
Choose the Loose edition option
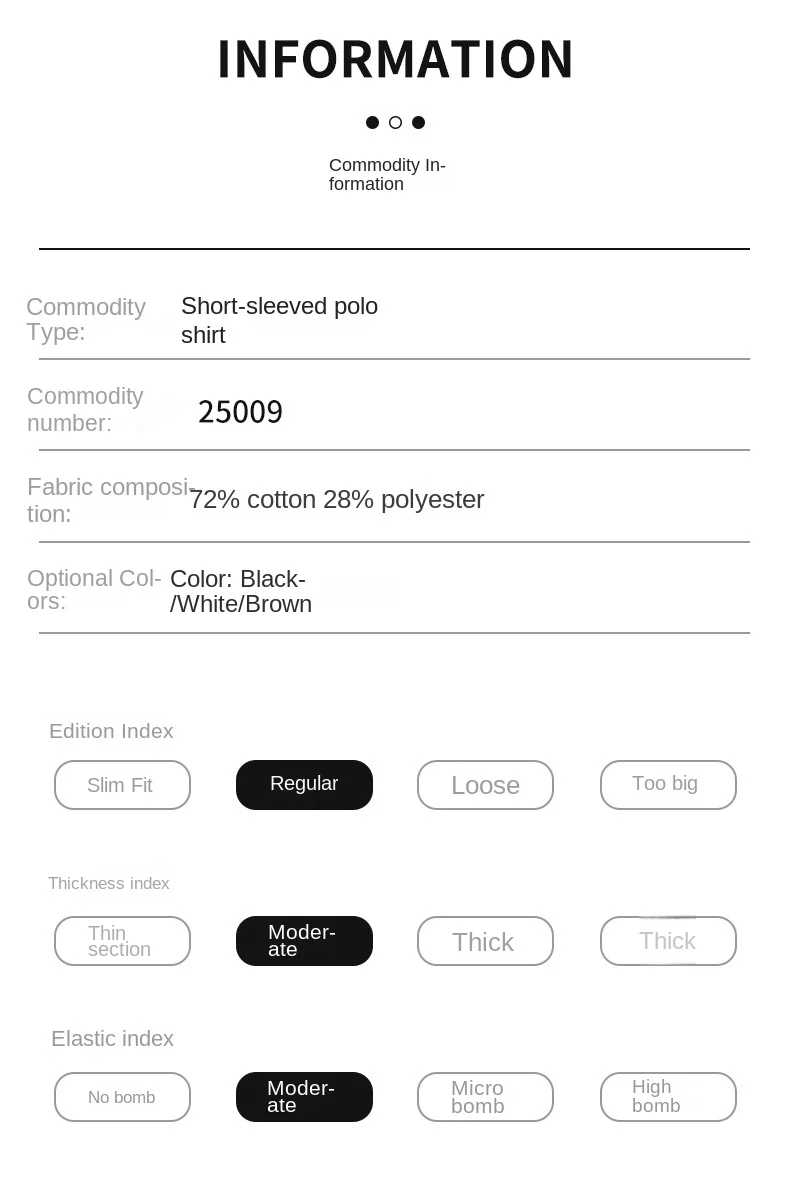pyautogui.click(x=485, y=785)
